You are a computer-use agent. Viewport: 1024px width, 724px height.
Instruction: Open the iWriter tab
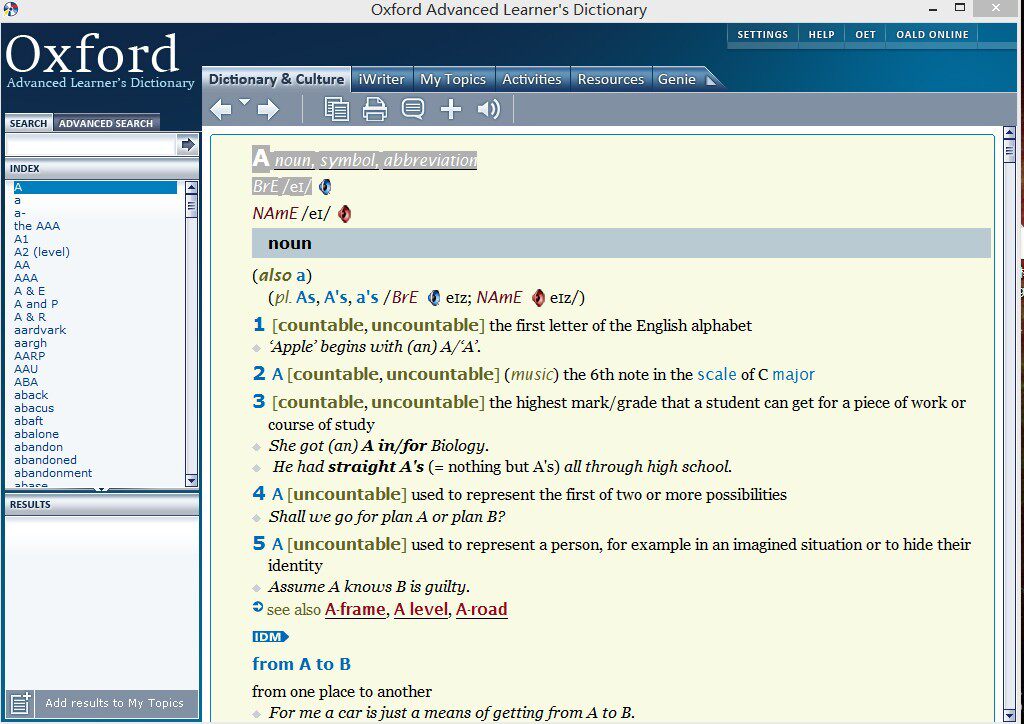381,80
